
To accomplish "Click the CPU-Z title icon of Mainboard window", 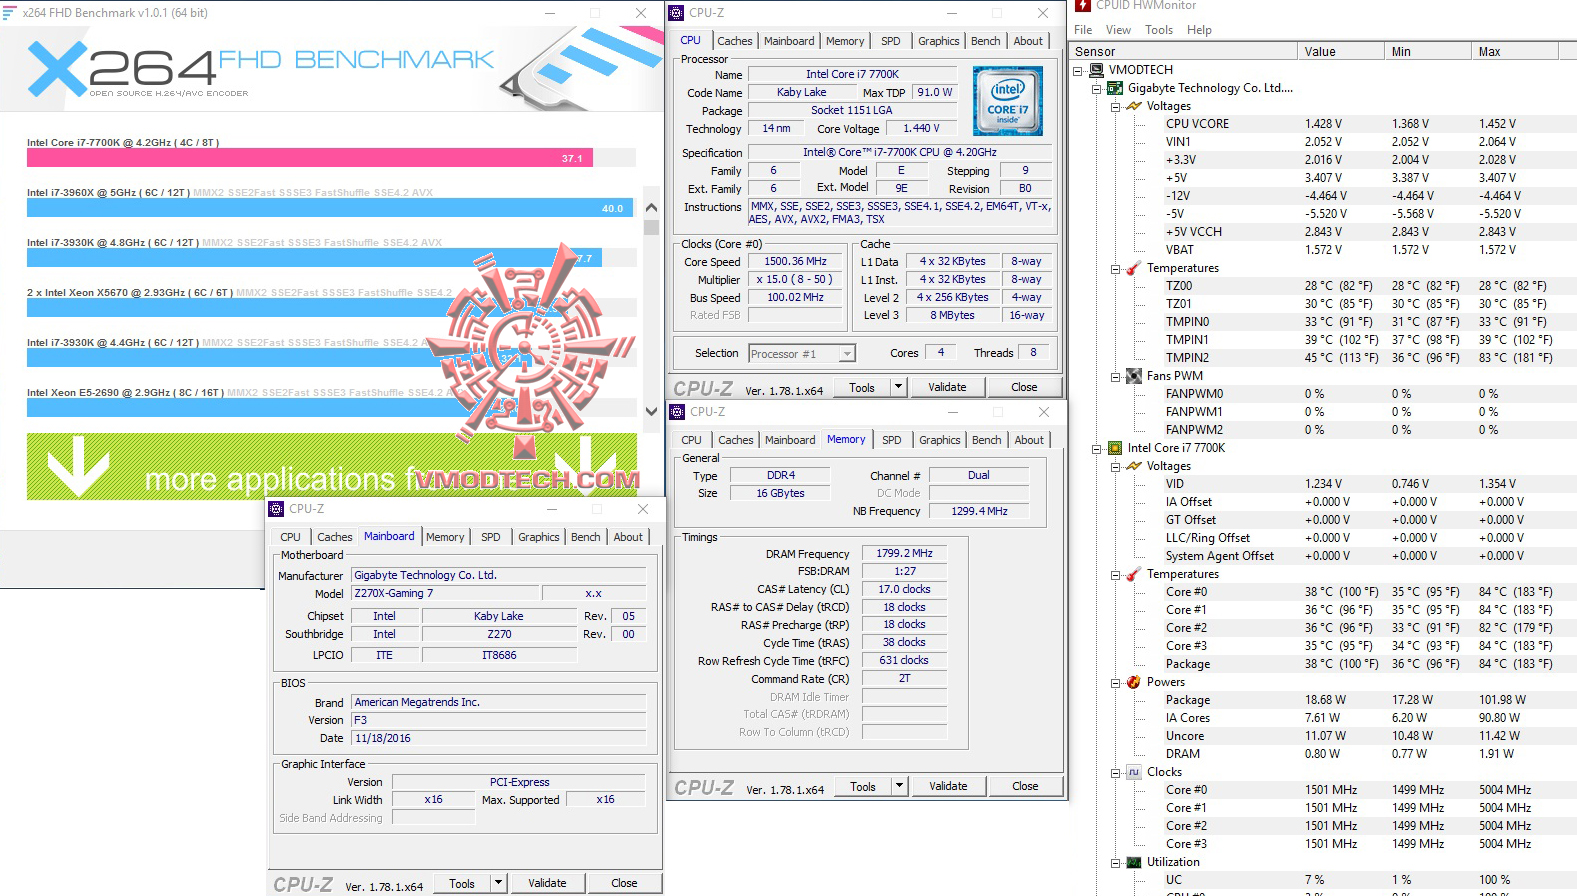I will click(277, 509).
